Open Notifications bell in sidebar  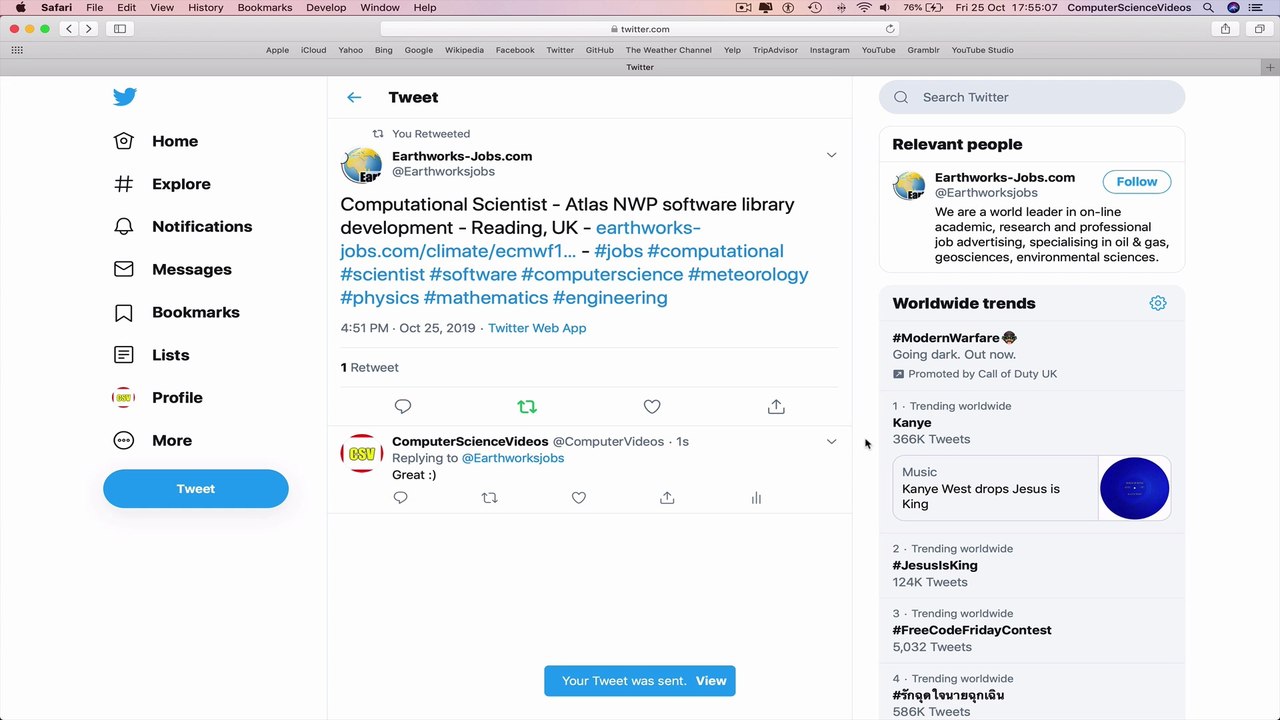coord(182,227)
